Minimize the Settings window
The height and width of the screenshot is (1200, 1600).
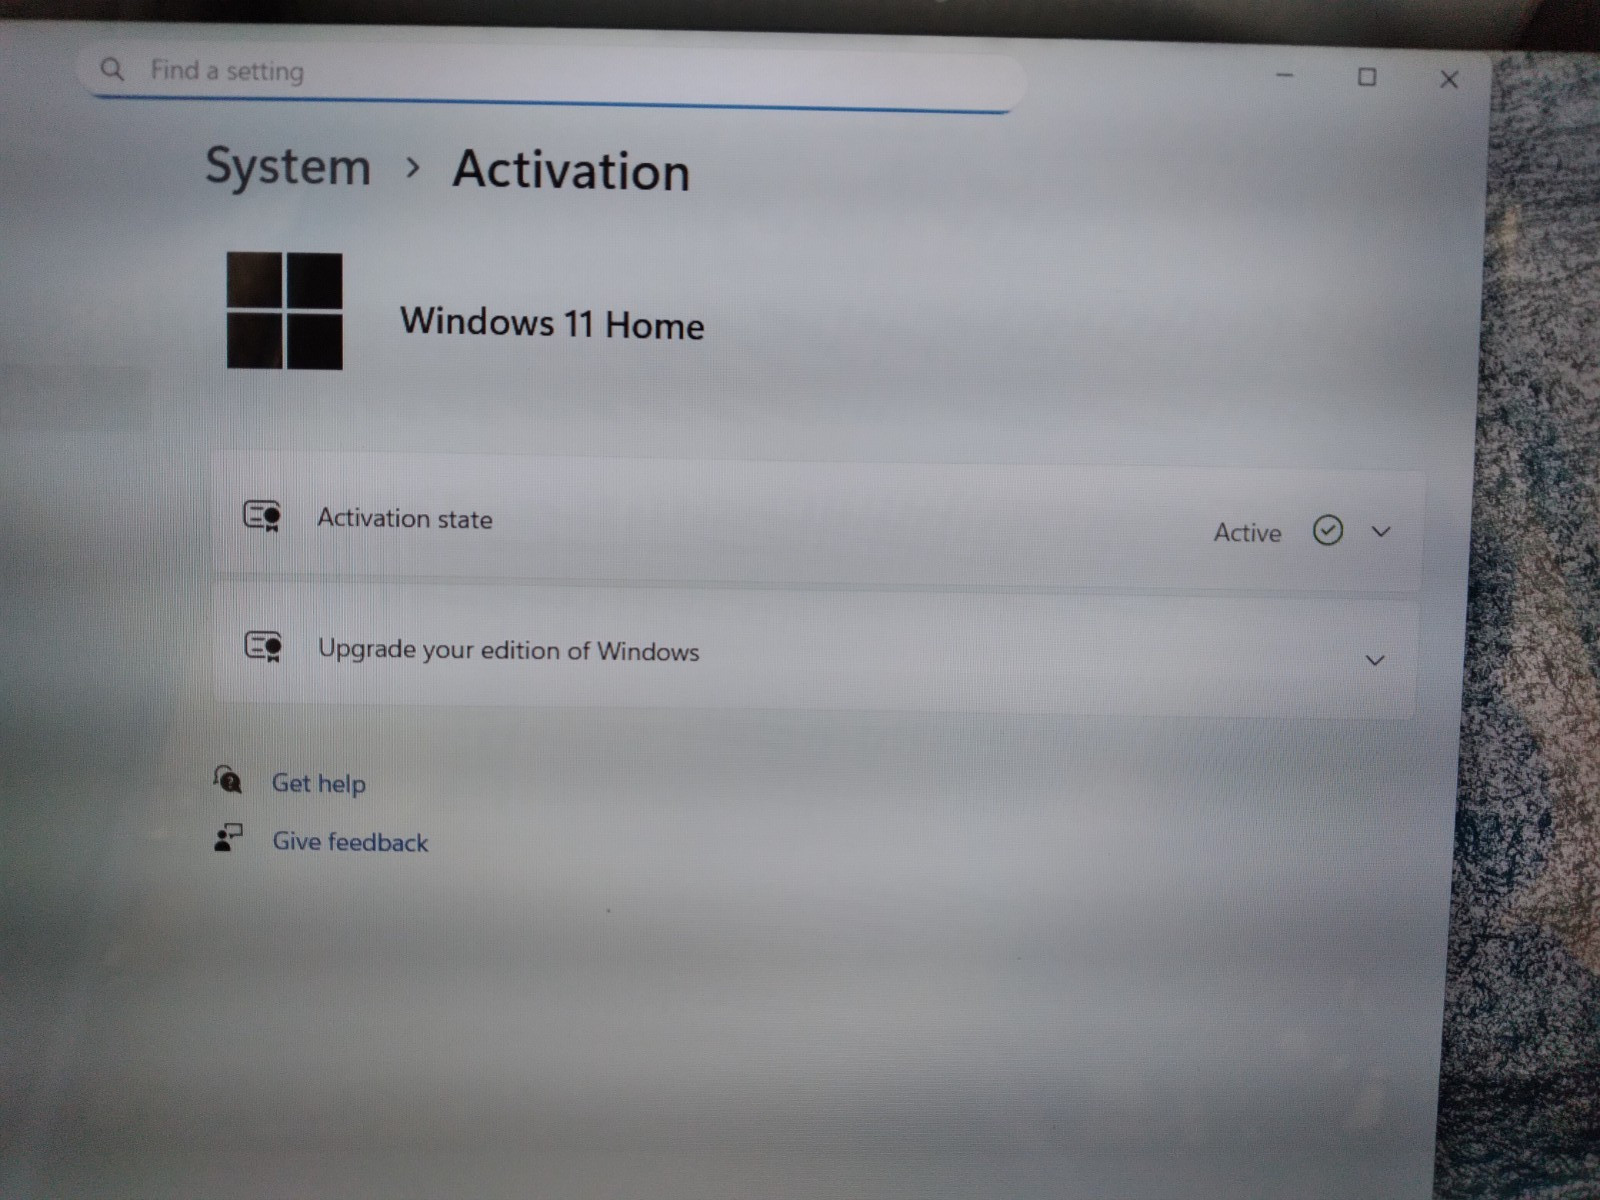point(1285,75)
